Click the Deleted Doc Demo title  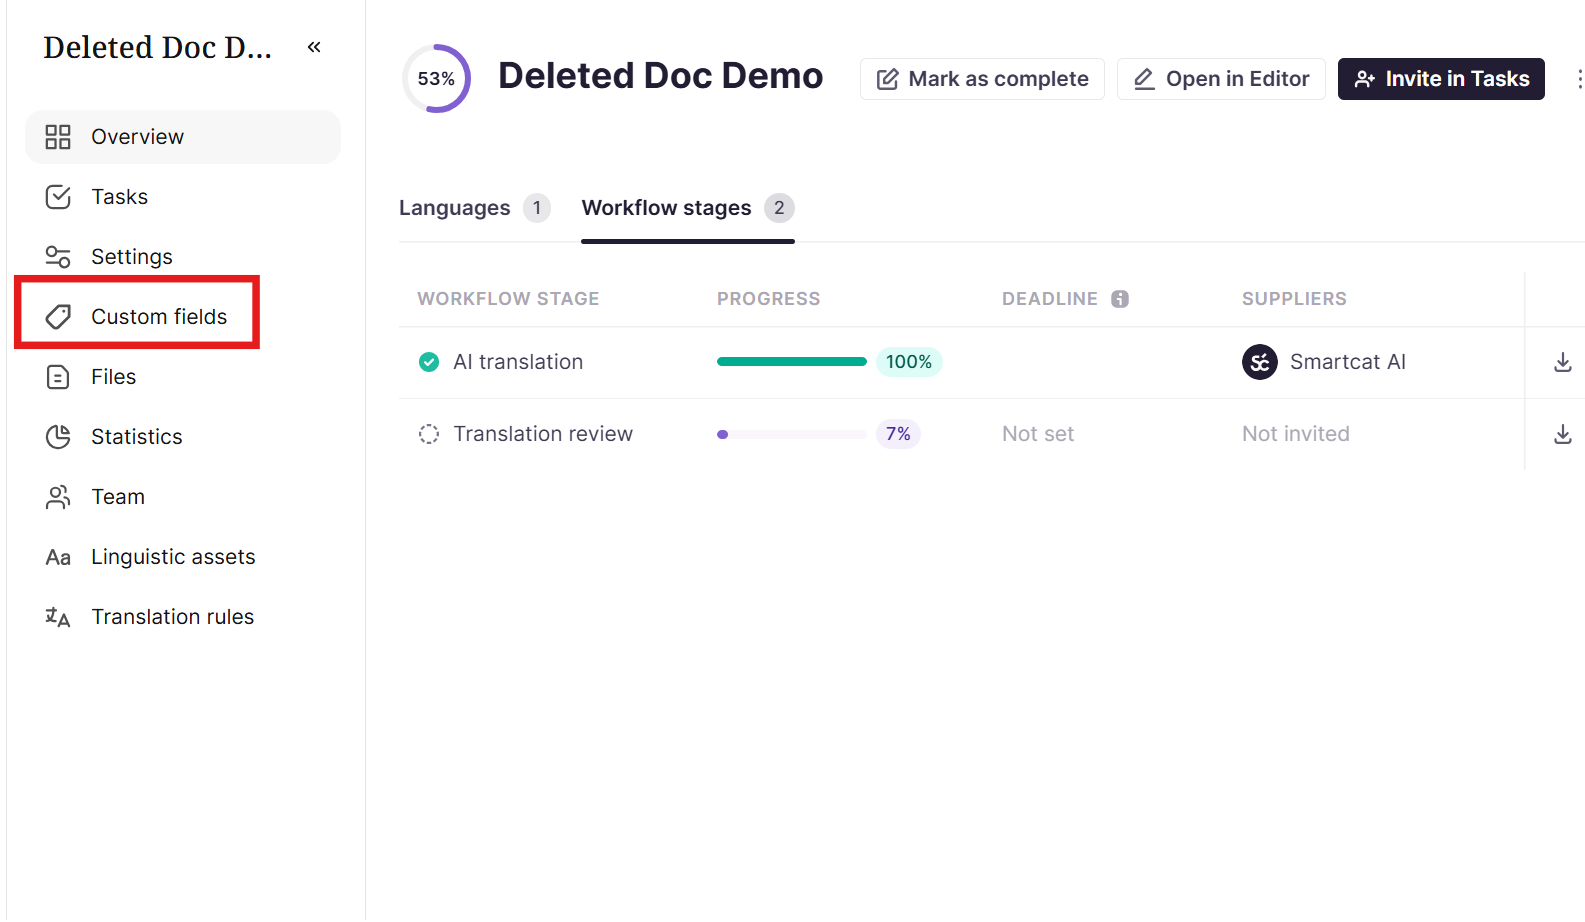[x=661, y=76]
